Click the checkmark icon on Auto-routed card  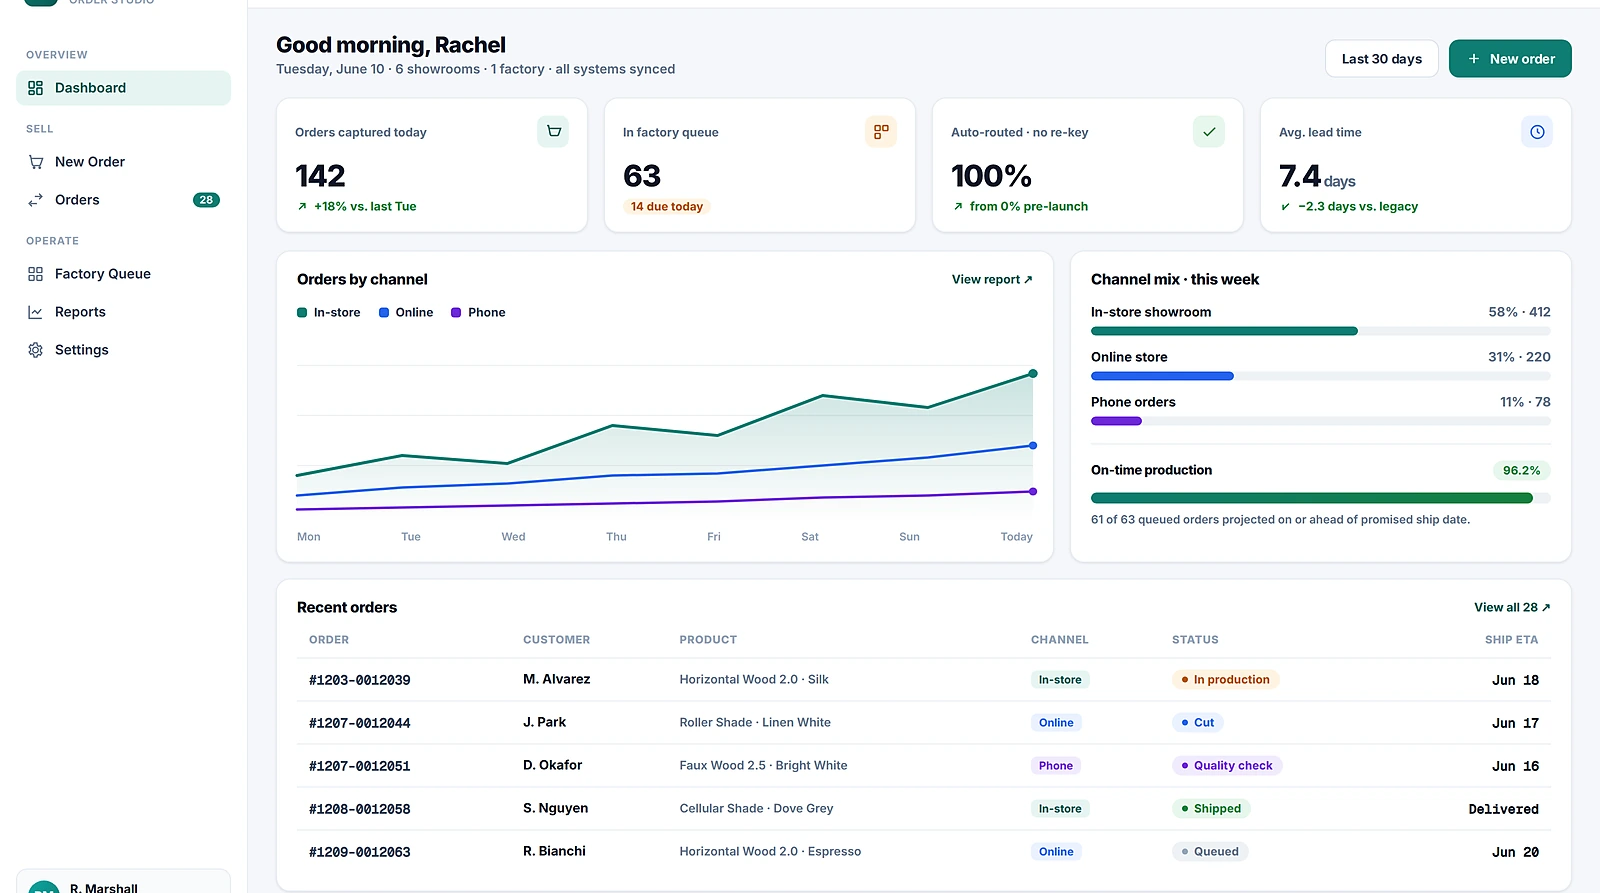(x=1209, y=132)
